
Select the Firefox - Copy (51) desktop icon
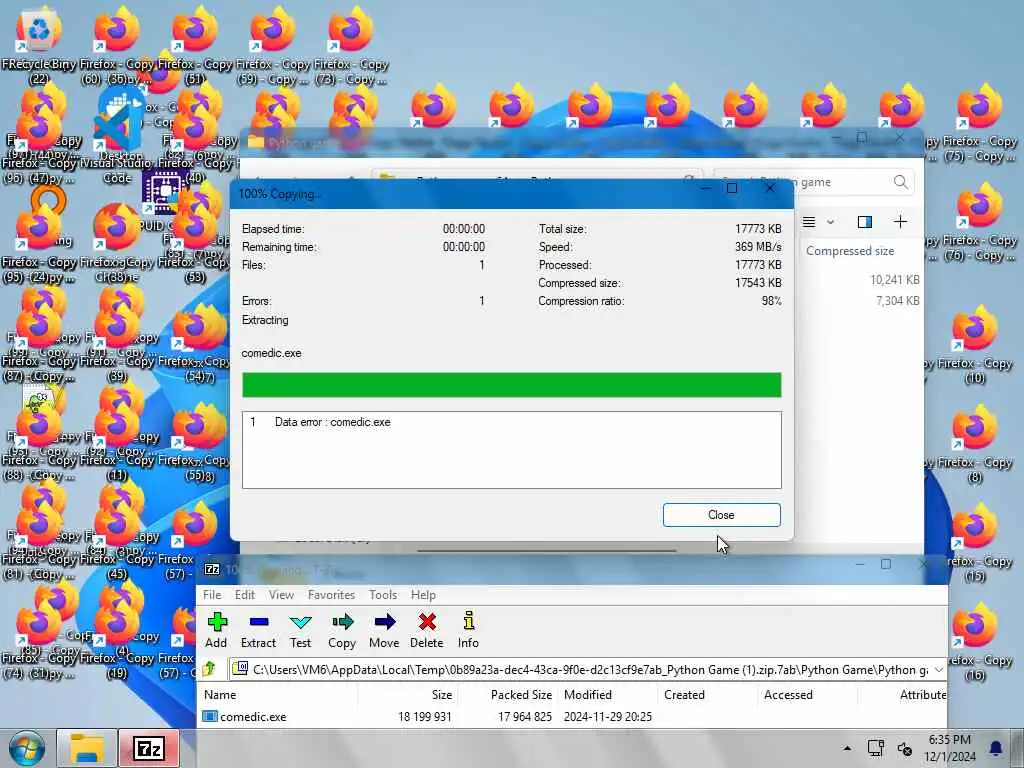click(195, 46)
